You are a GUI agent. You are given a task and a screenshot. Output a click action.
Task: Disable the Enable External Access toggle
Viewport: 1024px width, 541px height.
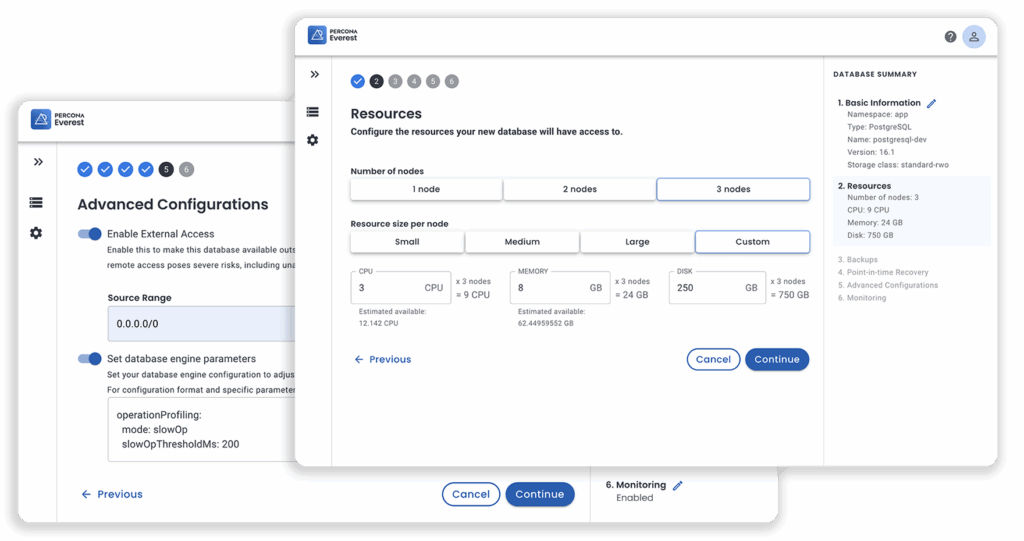pyautogui.click(x=90, y=234)
